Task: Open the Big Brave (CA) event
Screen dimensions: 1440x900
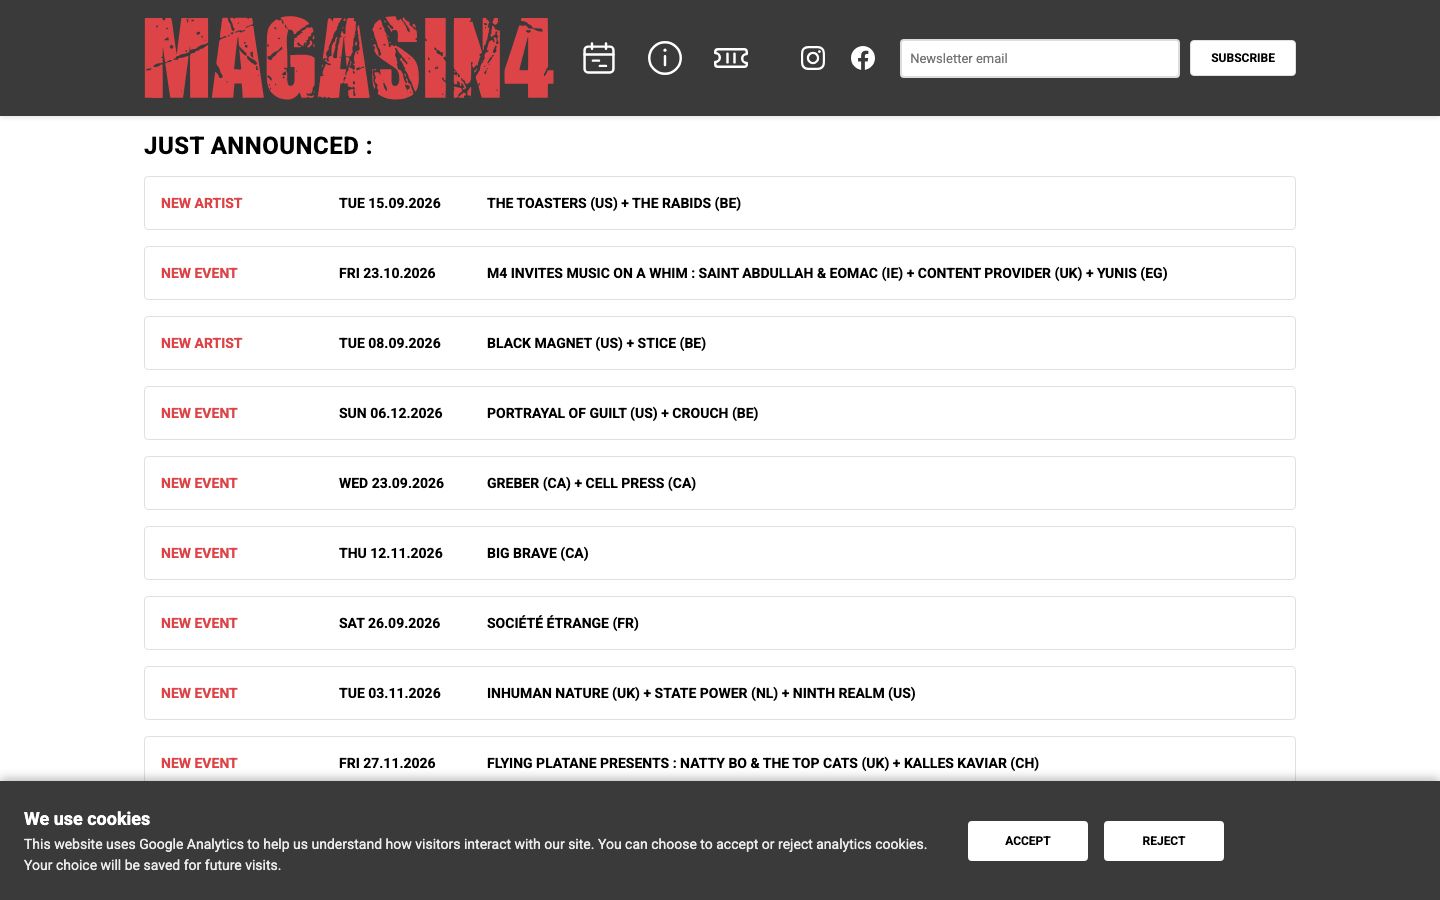Action: [x=720, y=553]
